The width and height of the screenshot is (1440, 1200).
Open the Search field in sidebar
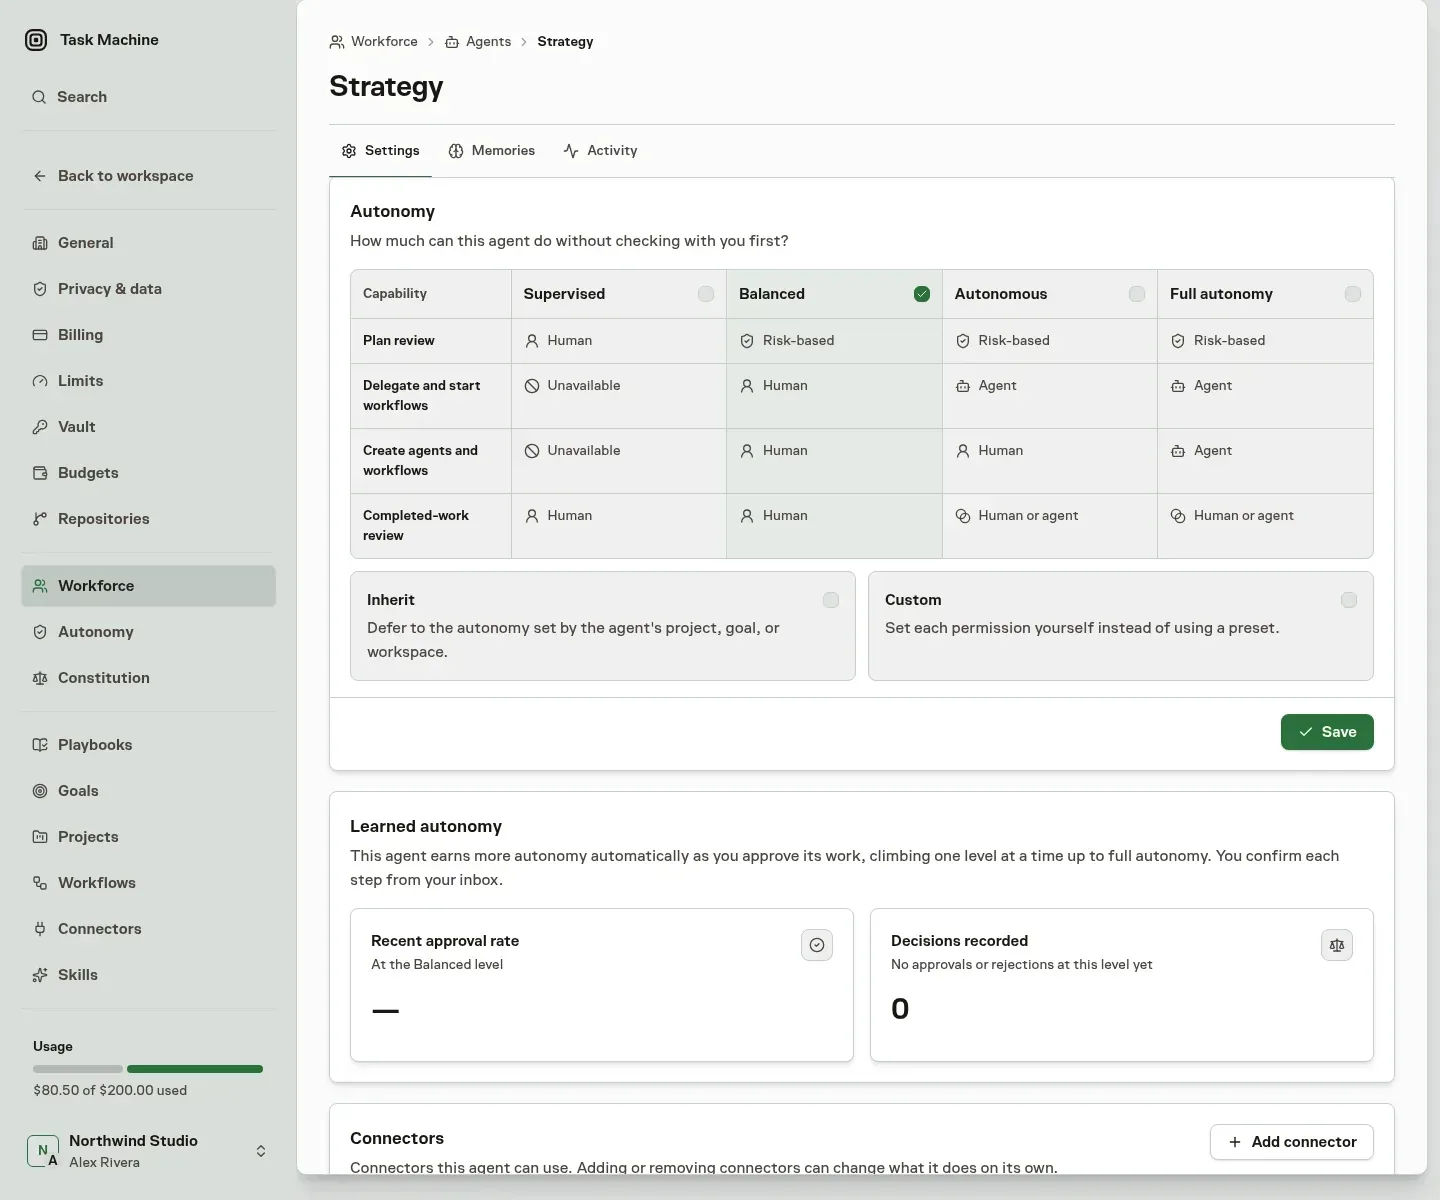coord(148,97)
